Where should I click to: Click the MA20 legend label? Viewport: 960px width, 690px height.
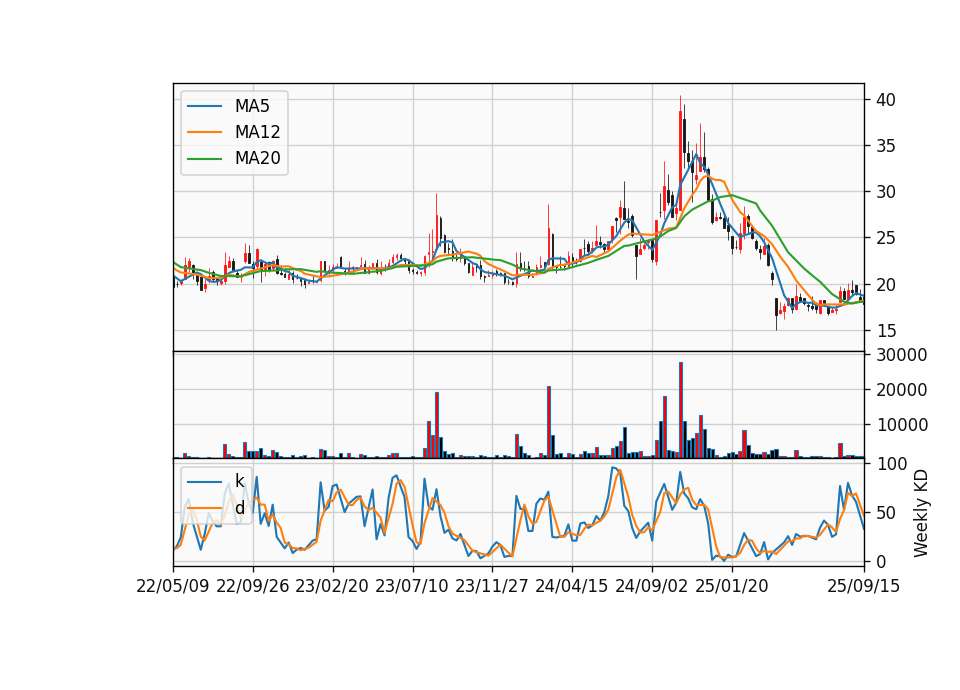coord(257,158)
